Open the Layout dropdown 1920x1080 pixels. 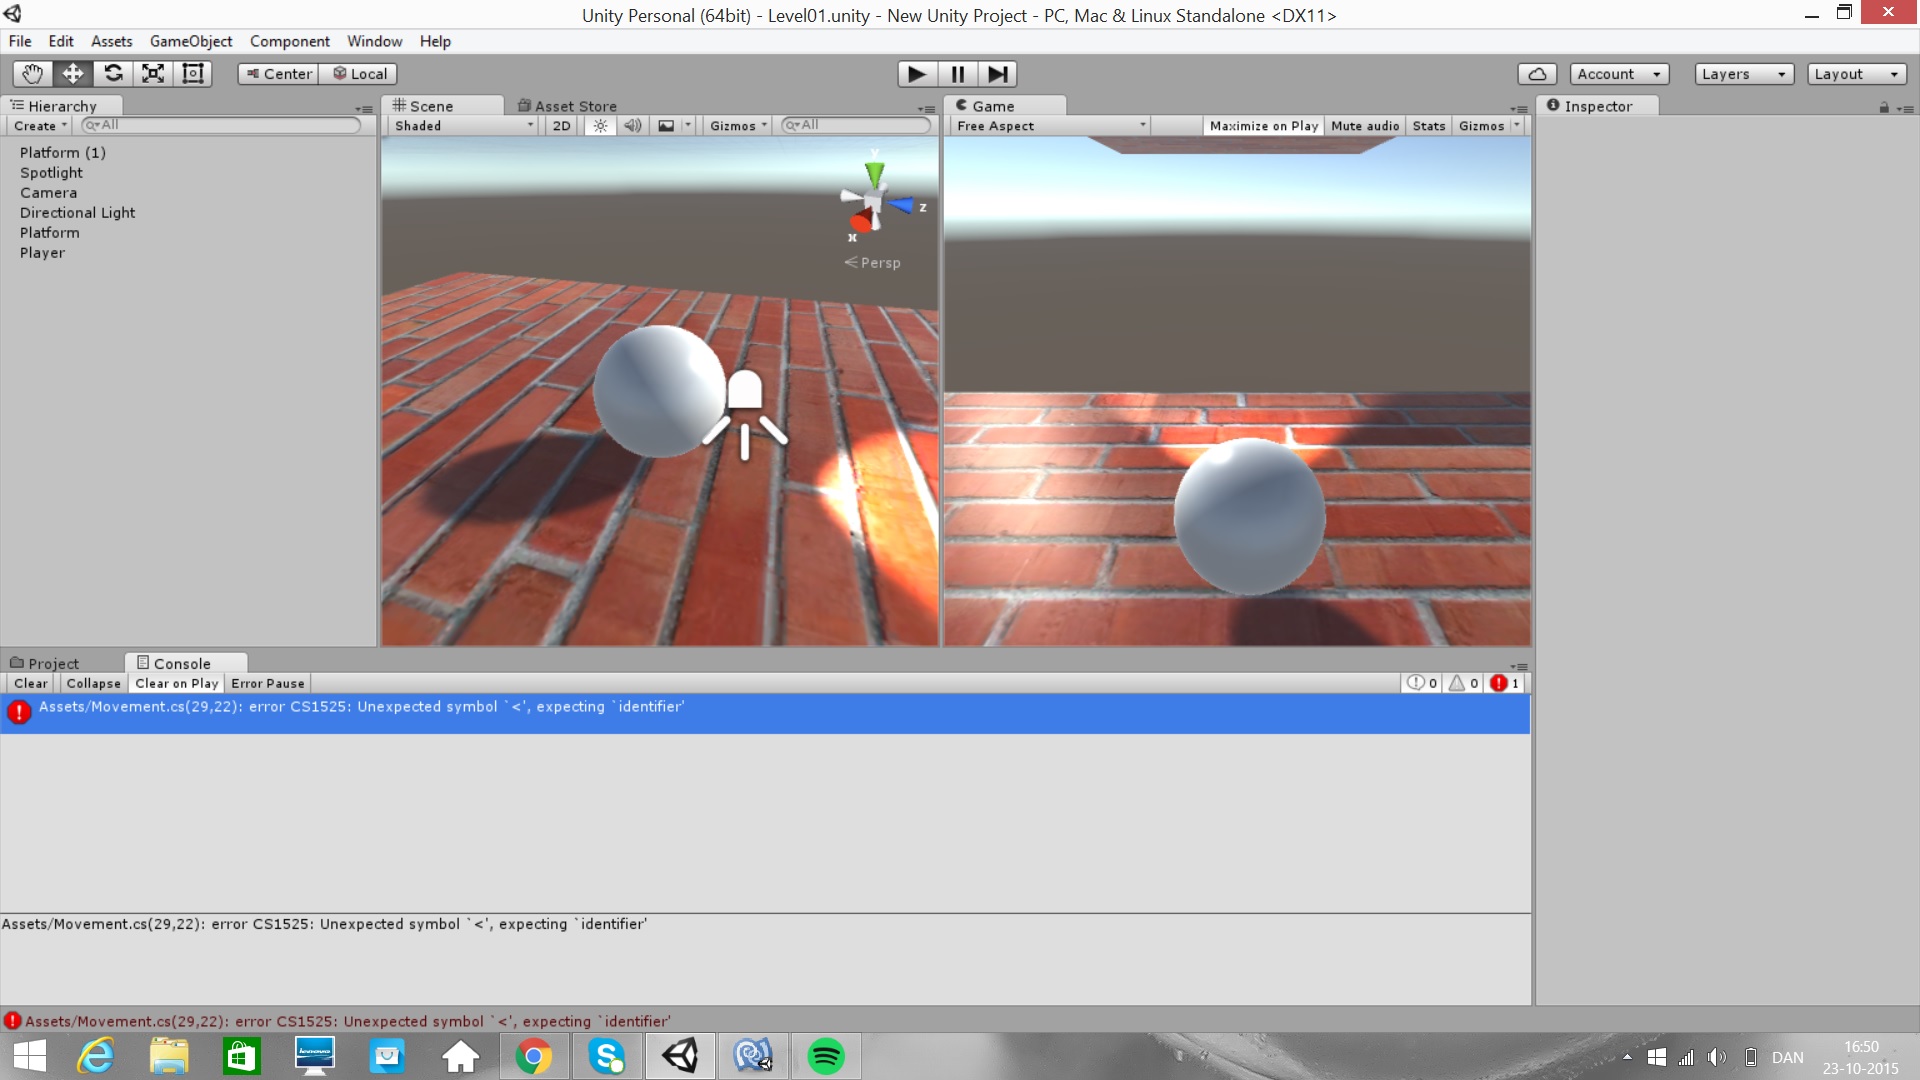point(1857,74)
